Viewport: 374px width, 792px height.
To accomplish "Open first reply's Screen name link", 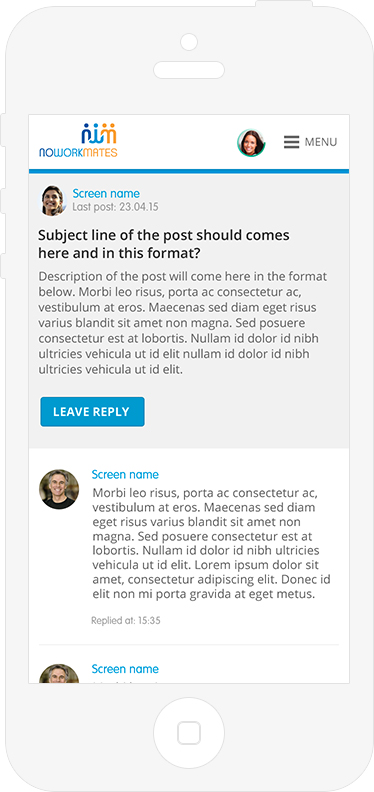I will click(x=125, y=474).
